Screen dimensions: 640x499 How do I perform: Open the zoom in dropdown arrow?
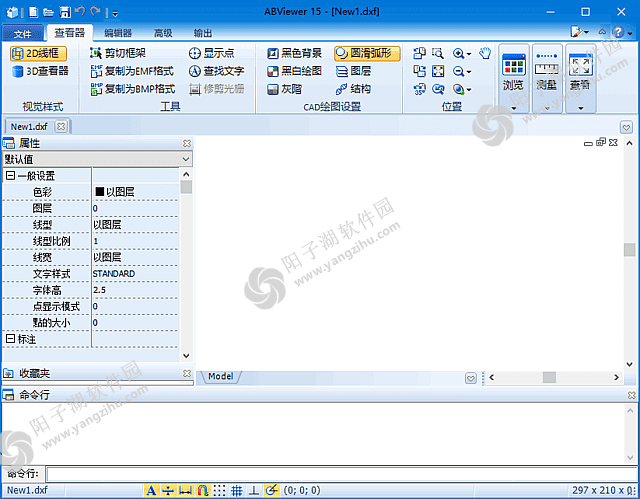pyautogui.click(x=469, y=54)
